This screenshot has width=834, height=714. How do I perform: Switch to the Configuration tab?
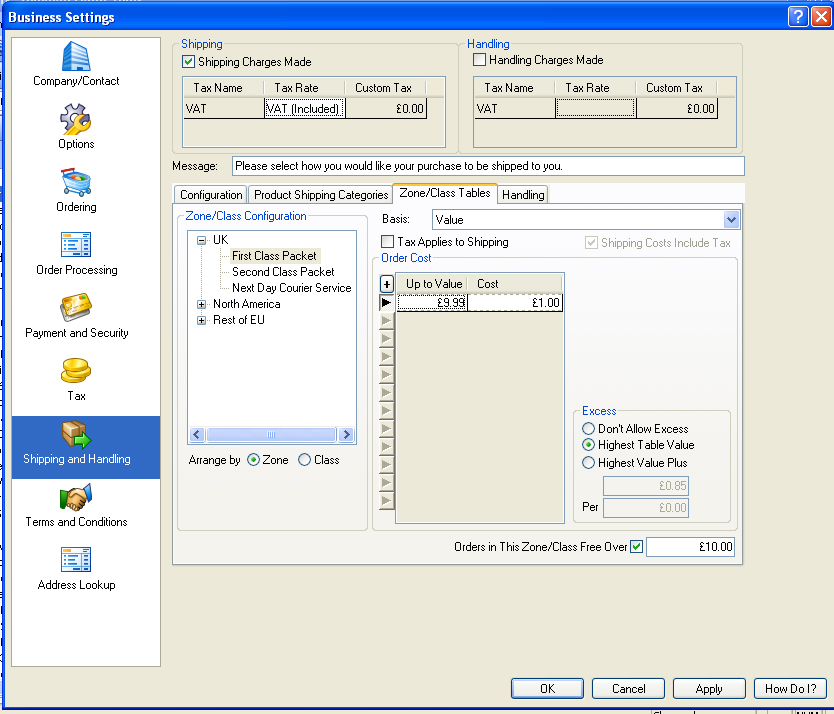211,195
